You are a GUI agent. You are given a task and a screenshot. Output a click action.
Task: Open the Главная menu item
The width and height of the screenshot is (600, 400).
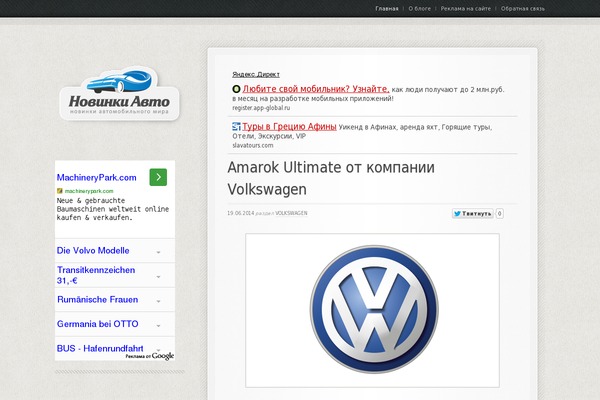386,8
